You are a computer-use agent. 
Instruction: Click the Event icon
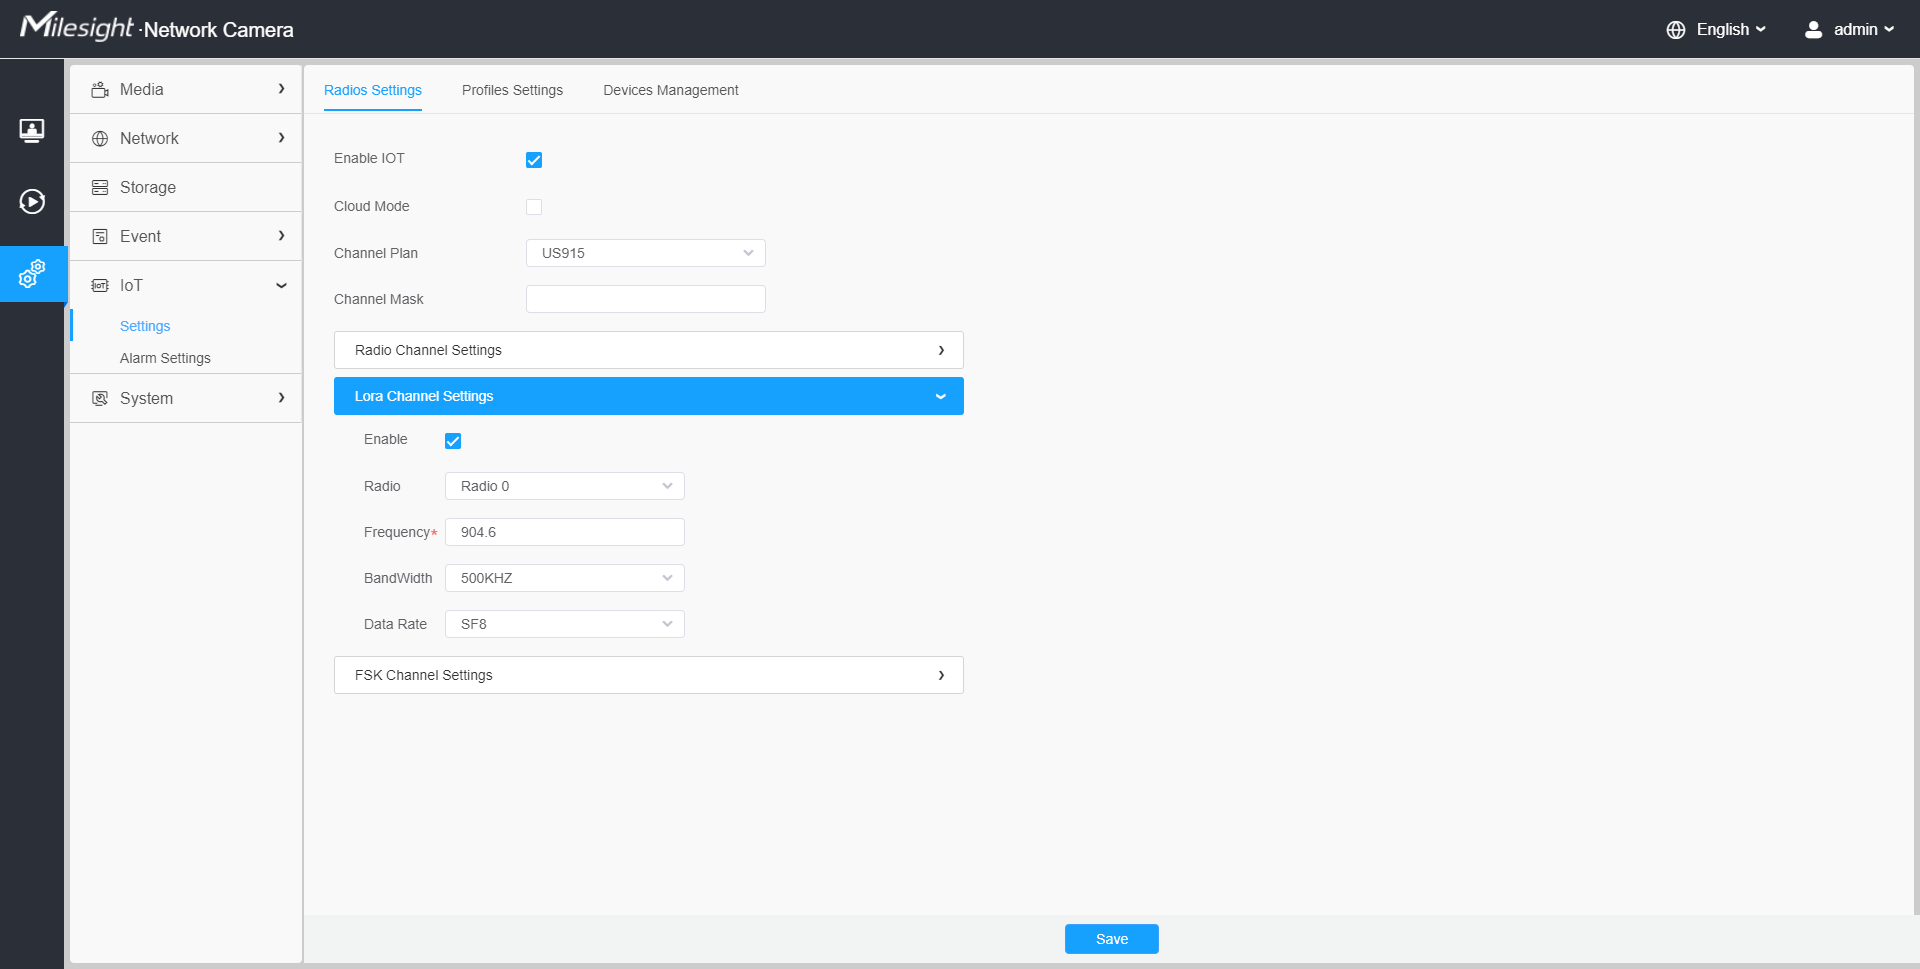(x=100, y=236)
